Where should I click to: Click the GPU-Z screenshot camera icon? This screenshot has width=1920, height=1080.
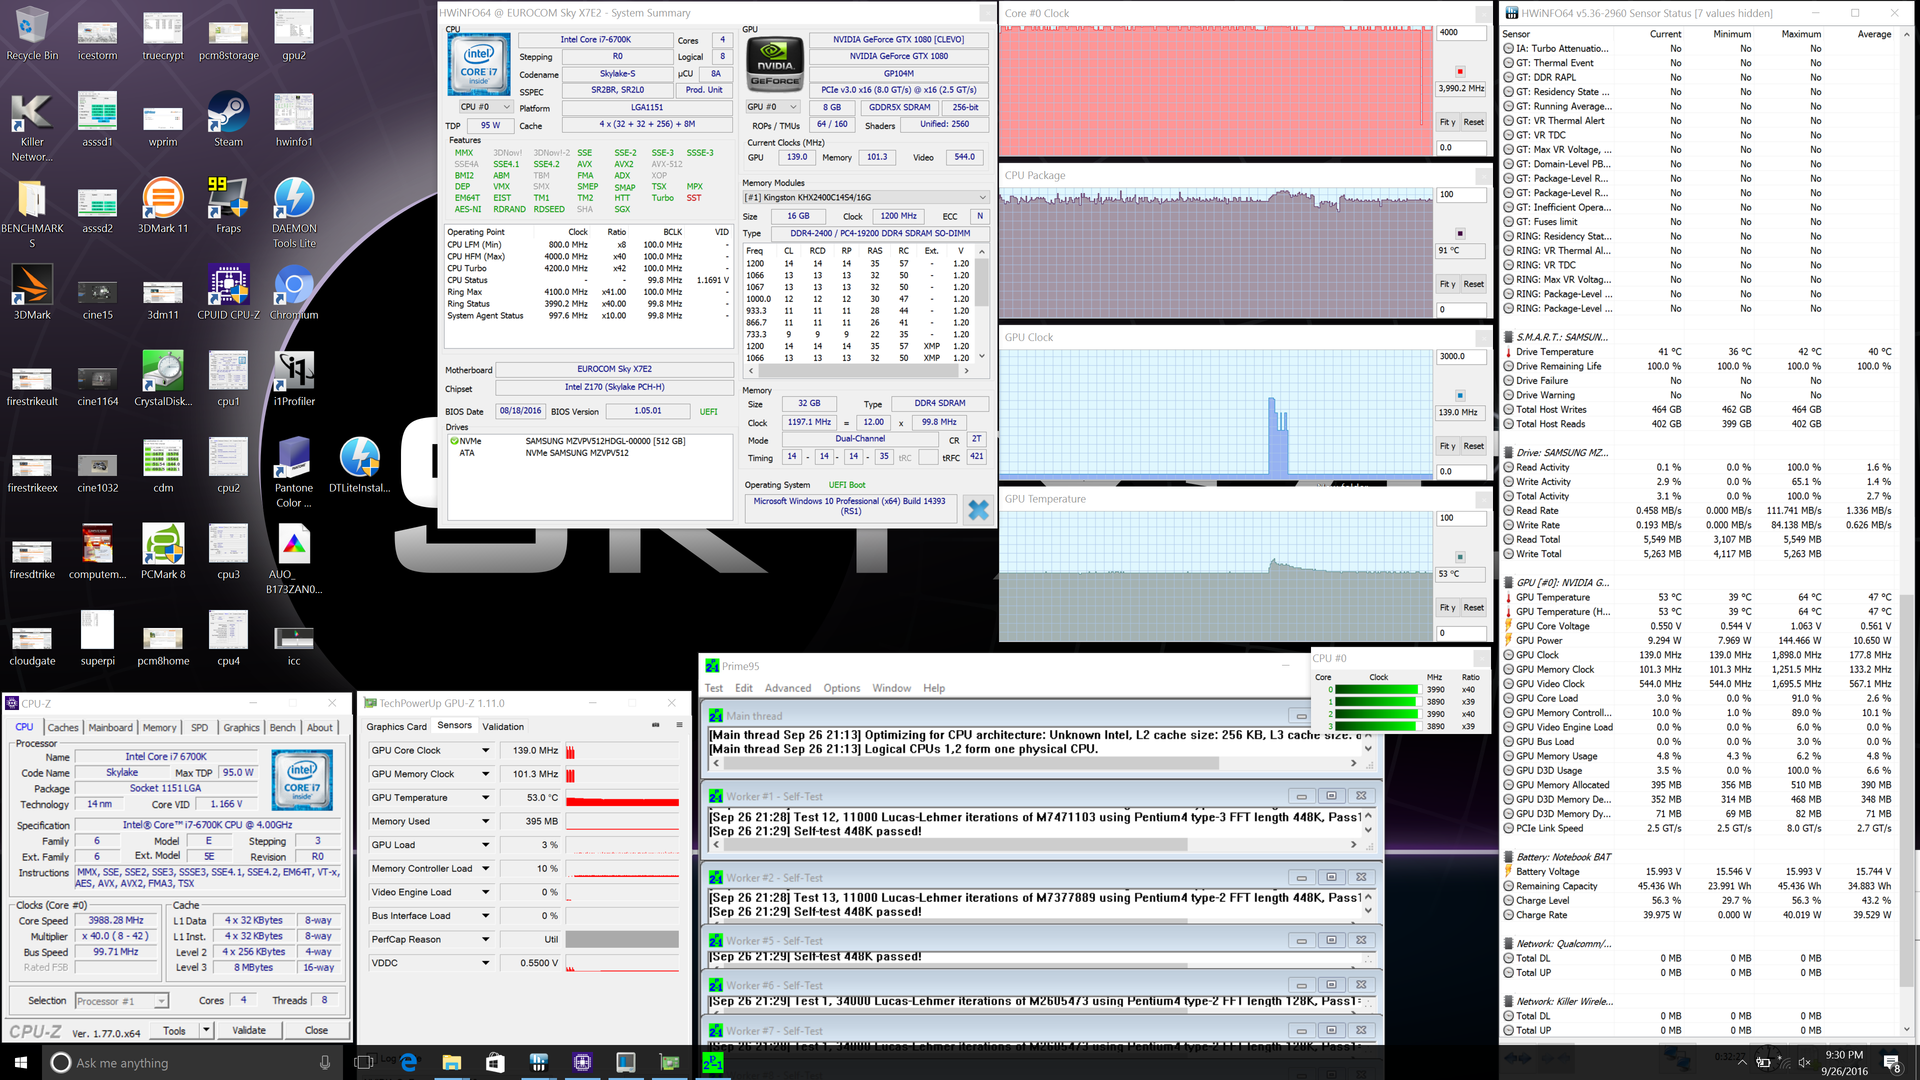[x=656, y=725]
